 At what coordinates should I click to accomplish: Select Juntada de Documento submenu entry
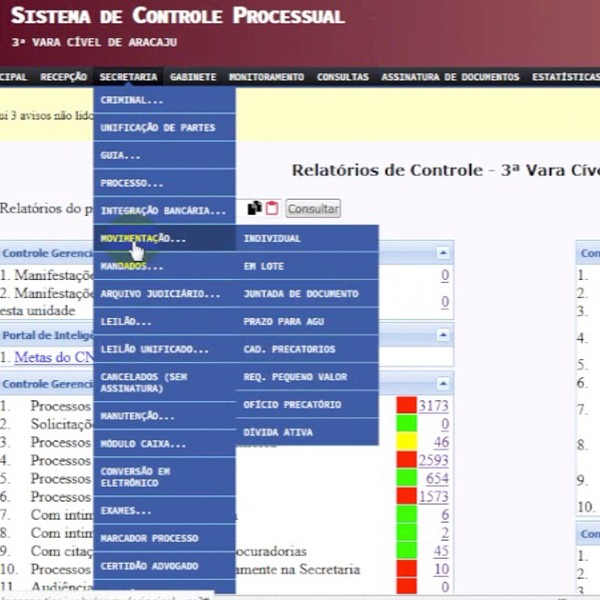pyautogui.click(x=293, y=294)
